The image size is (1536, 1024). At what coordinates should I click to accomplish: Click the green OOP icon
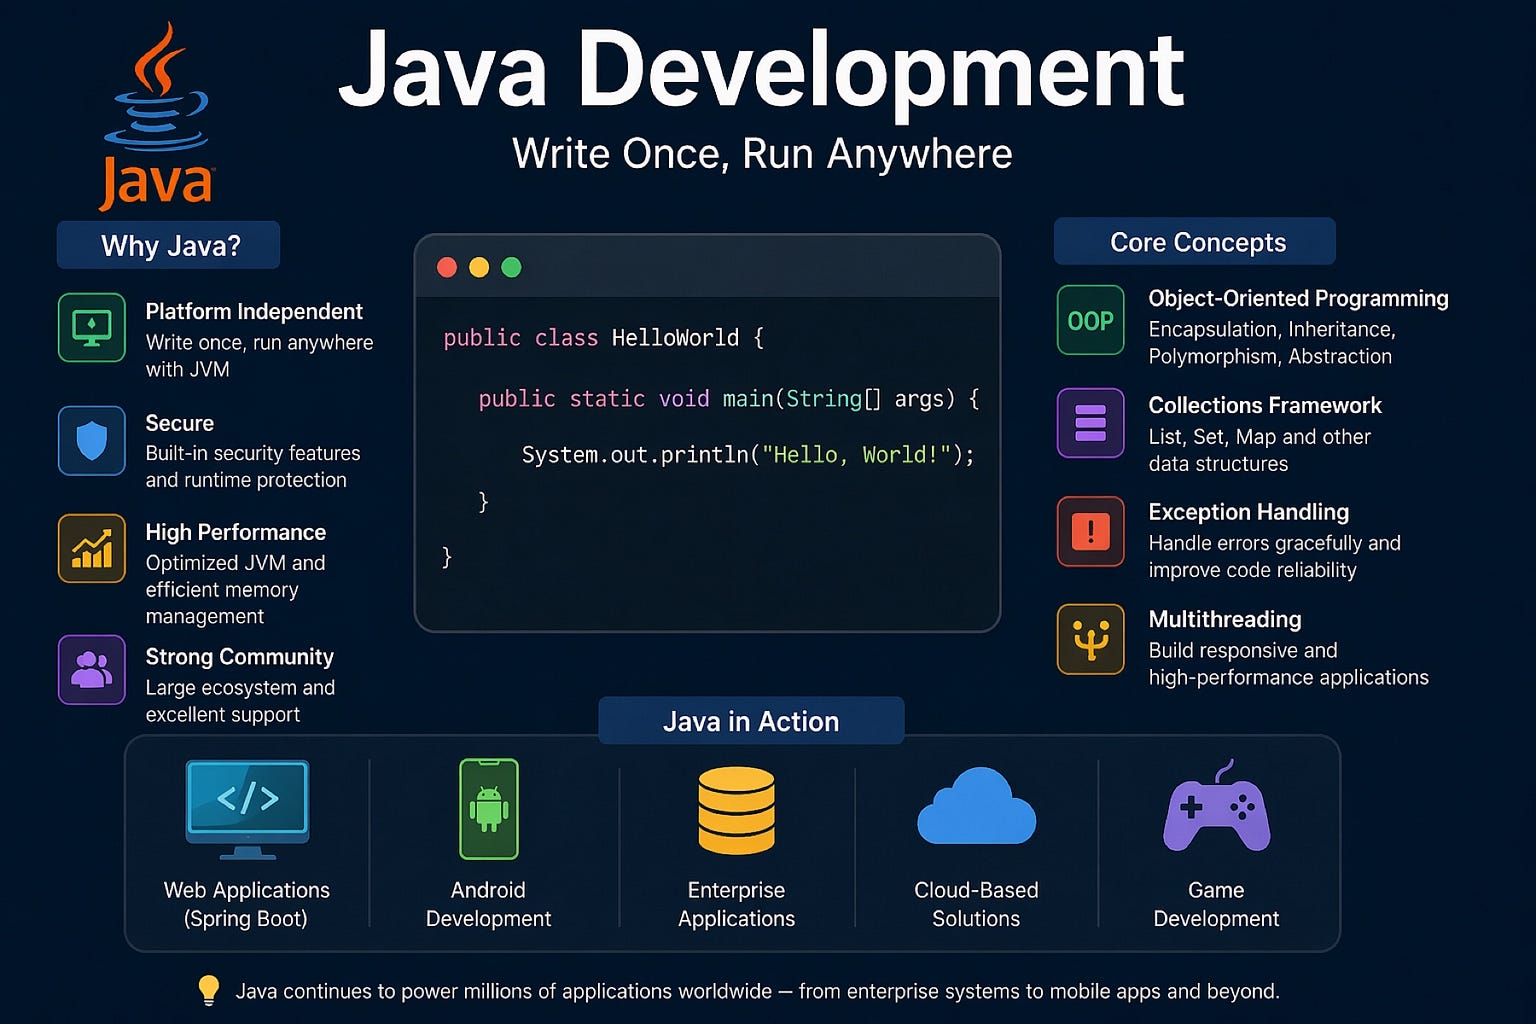click(x=1091, y=320)
